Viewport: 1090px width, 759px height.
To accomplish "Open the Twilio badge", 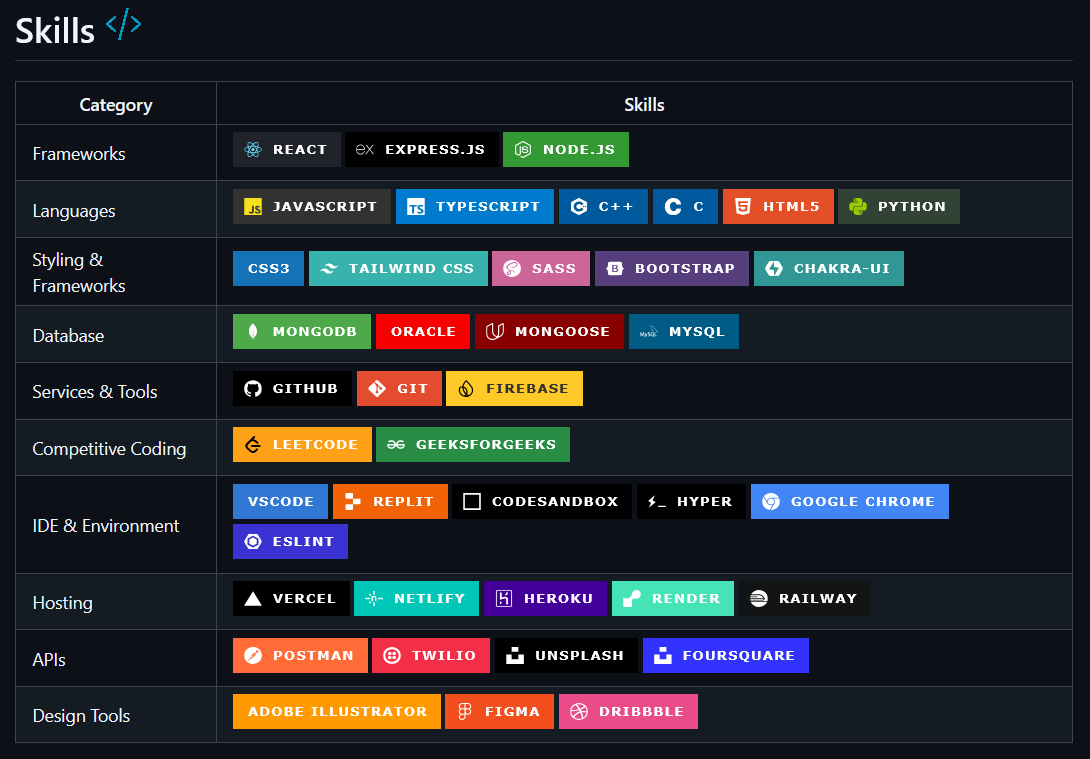I will [x=431, y=655].
